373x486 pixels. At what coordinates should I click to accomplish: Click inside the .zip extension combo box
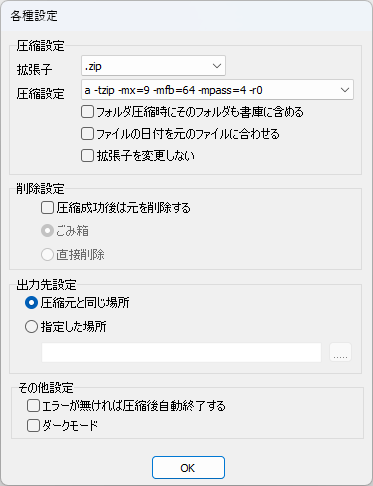coord(153,66)
